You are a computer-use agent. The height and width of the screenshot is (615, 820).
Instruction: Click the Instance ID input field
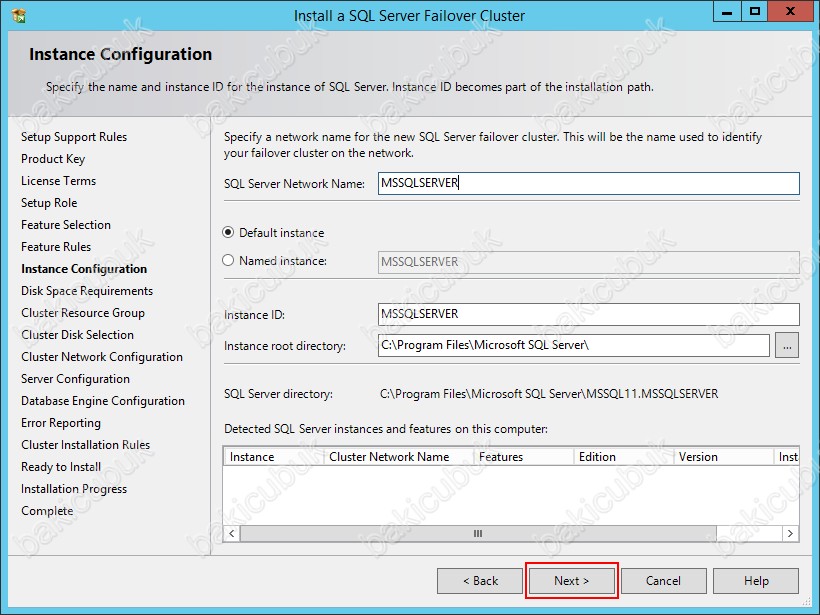tap(588, 314)
